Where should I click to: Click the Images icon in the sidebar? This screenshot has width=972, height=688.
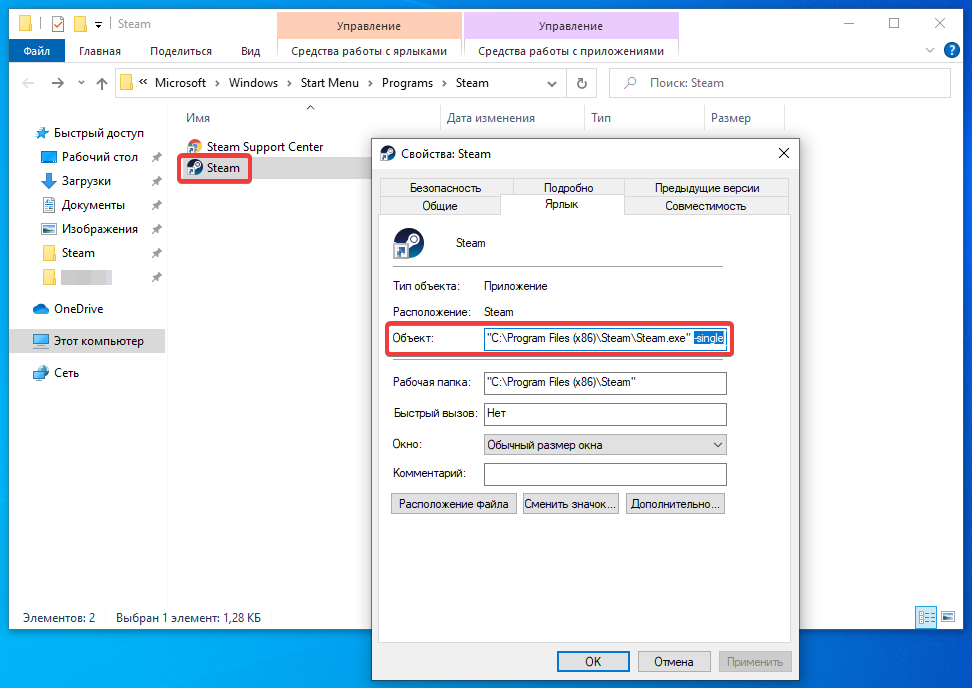[49, 229]
